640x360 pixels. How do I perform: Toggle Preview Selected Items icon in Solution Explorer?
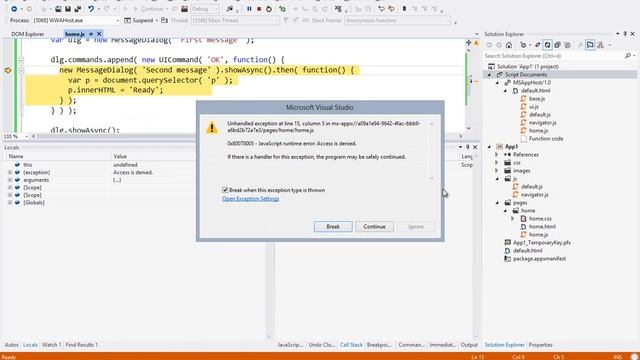tap(590, 45)
